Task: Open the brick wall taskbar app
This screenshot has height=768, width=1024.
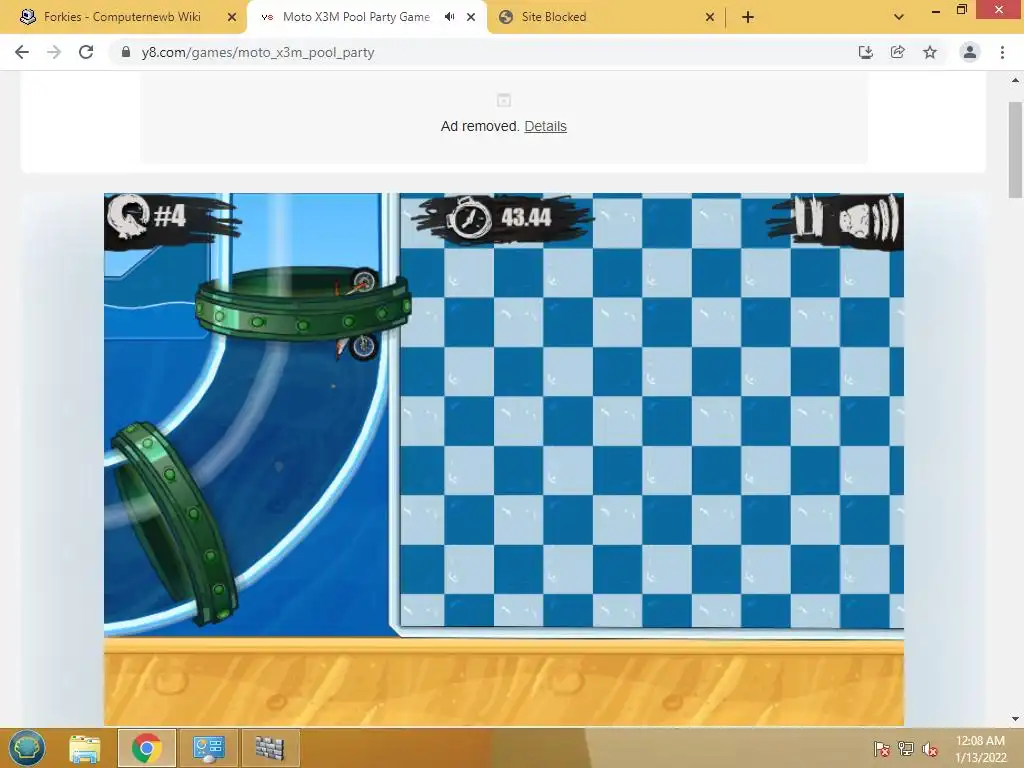Action: coord(270,748)
